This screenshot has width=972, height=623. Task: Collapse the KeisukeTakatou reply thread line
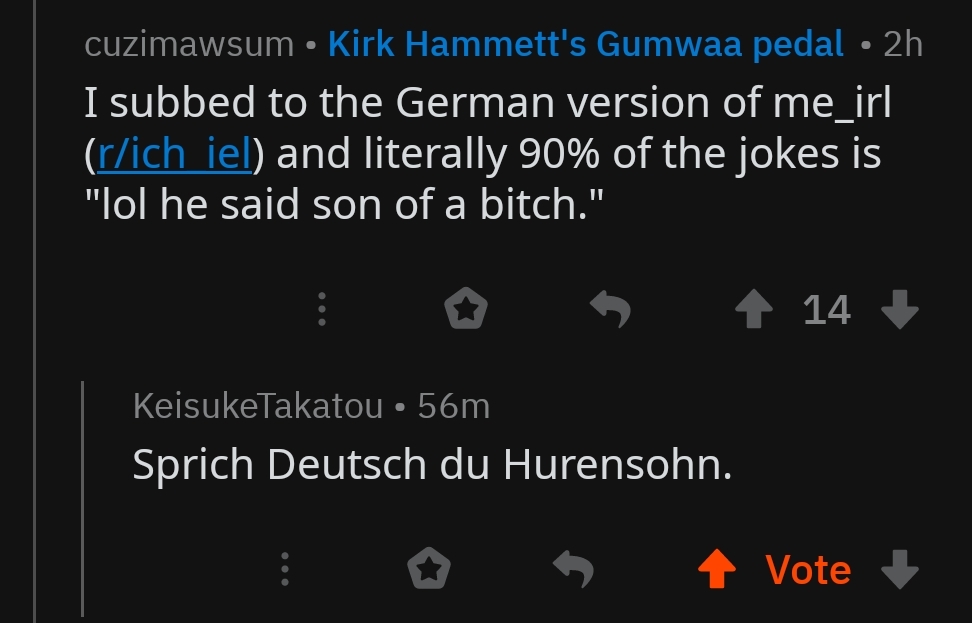[x=83, y=498]
